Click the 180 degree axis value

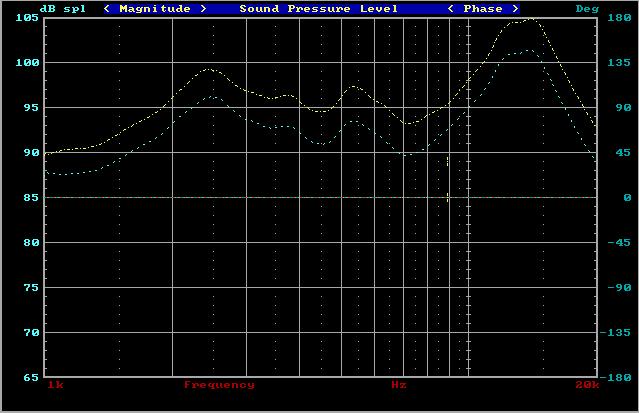619,18
